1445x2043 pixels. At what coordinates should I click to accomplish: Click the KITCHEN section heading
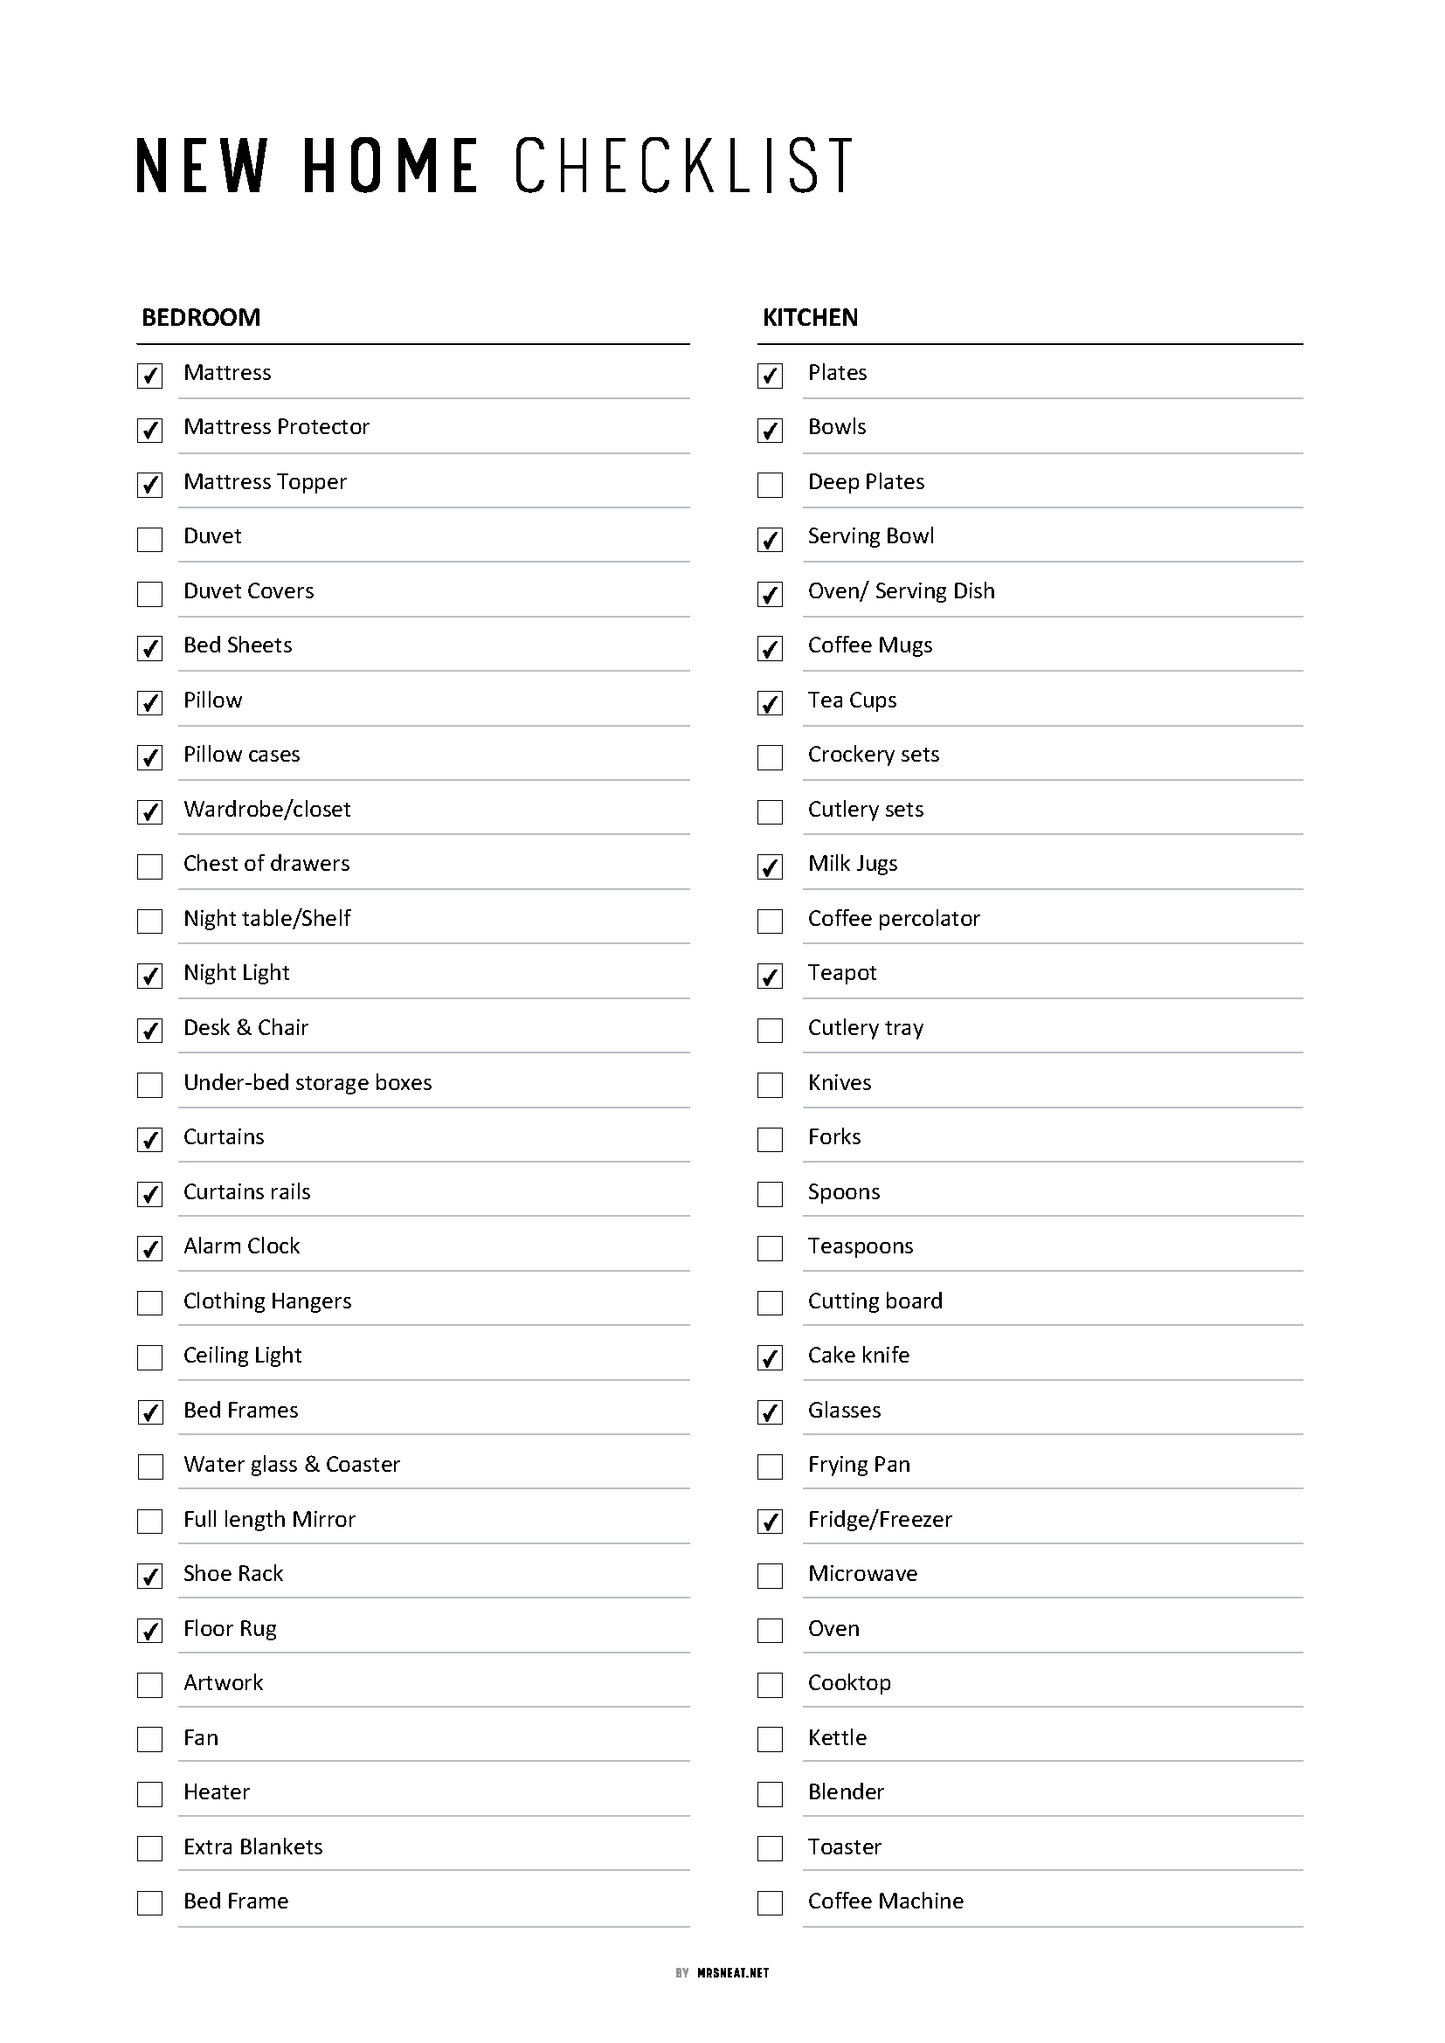(x=810, y=318)
